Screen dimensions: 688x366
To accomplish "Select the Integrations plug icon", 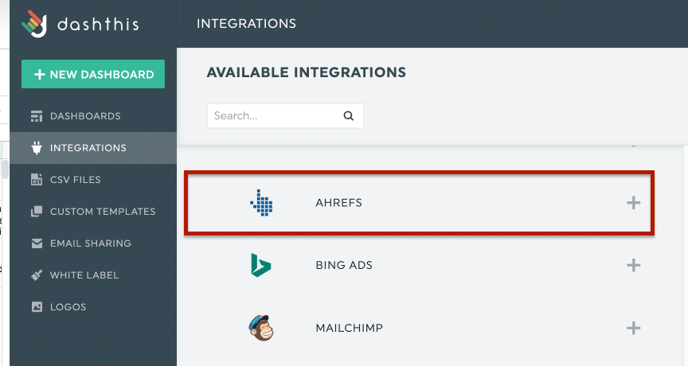I will 37,148.
